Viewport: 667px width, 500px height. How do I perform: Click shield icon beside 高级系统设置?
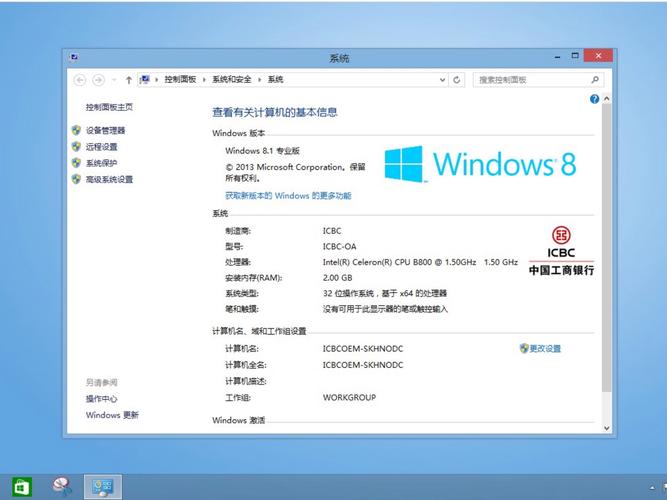pyautogui.click(x=77, y=179)
